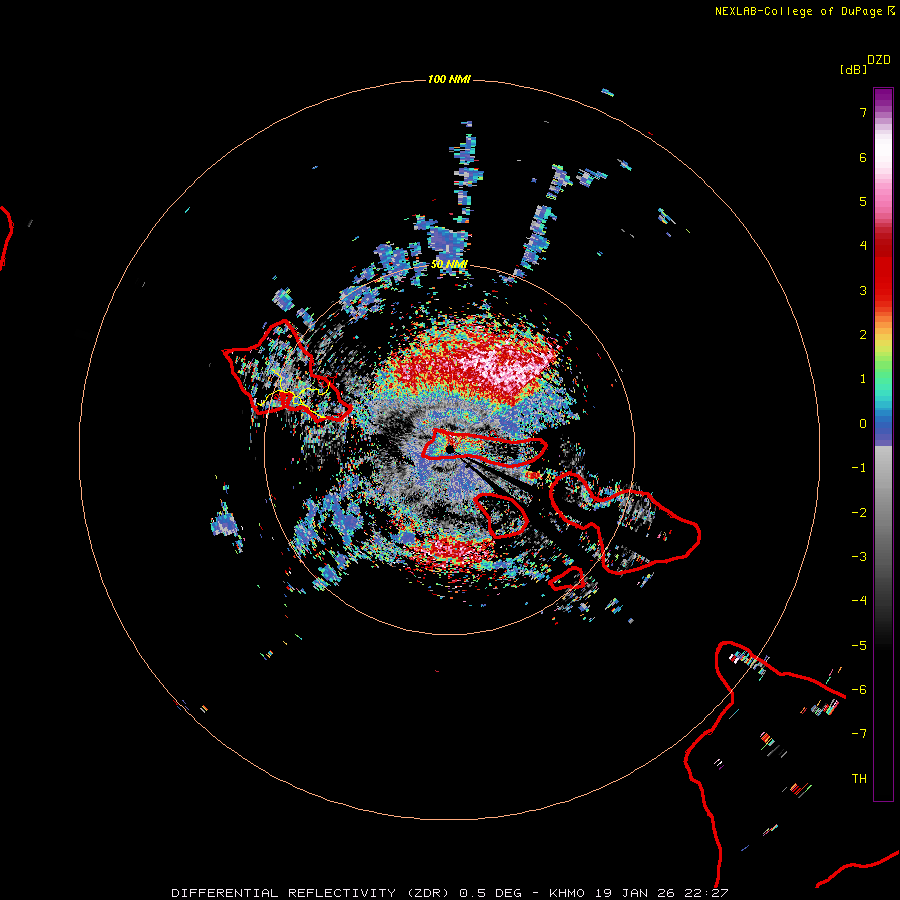Viewport: 900px width, 900px height.
Task: Click the '100 NMI' range ring label
Action: pos(449,79)
